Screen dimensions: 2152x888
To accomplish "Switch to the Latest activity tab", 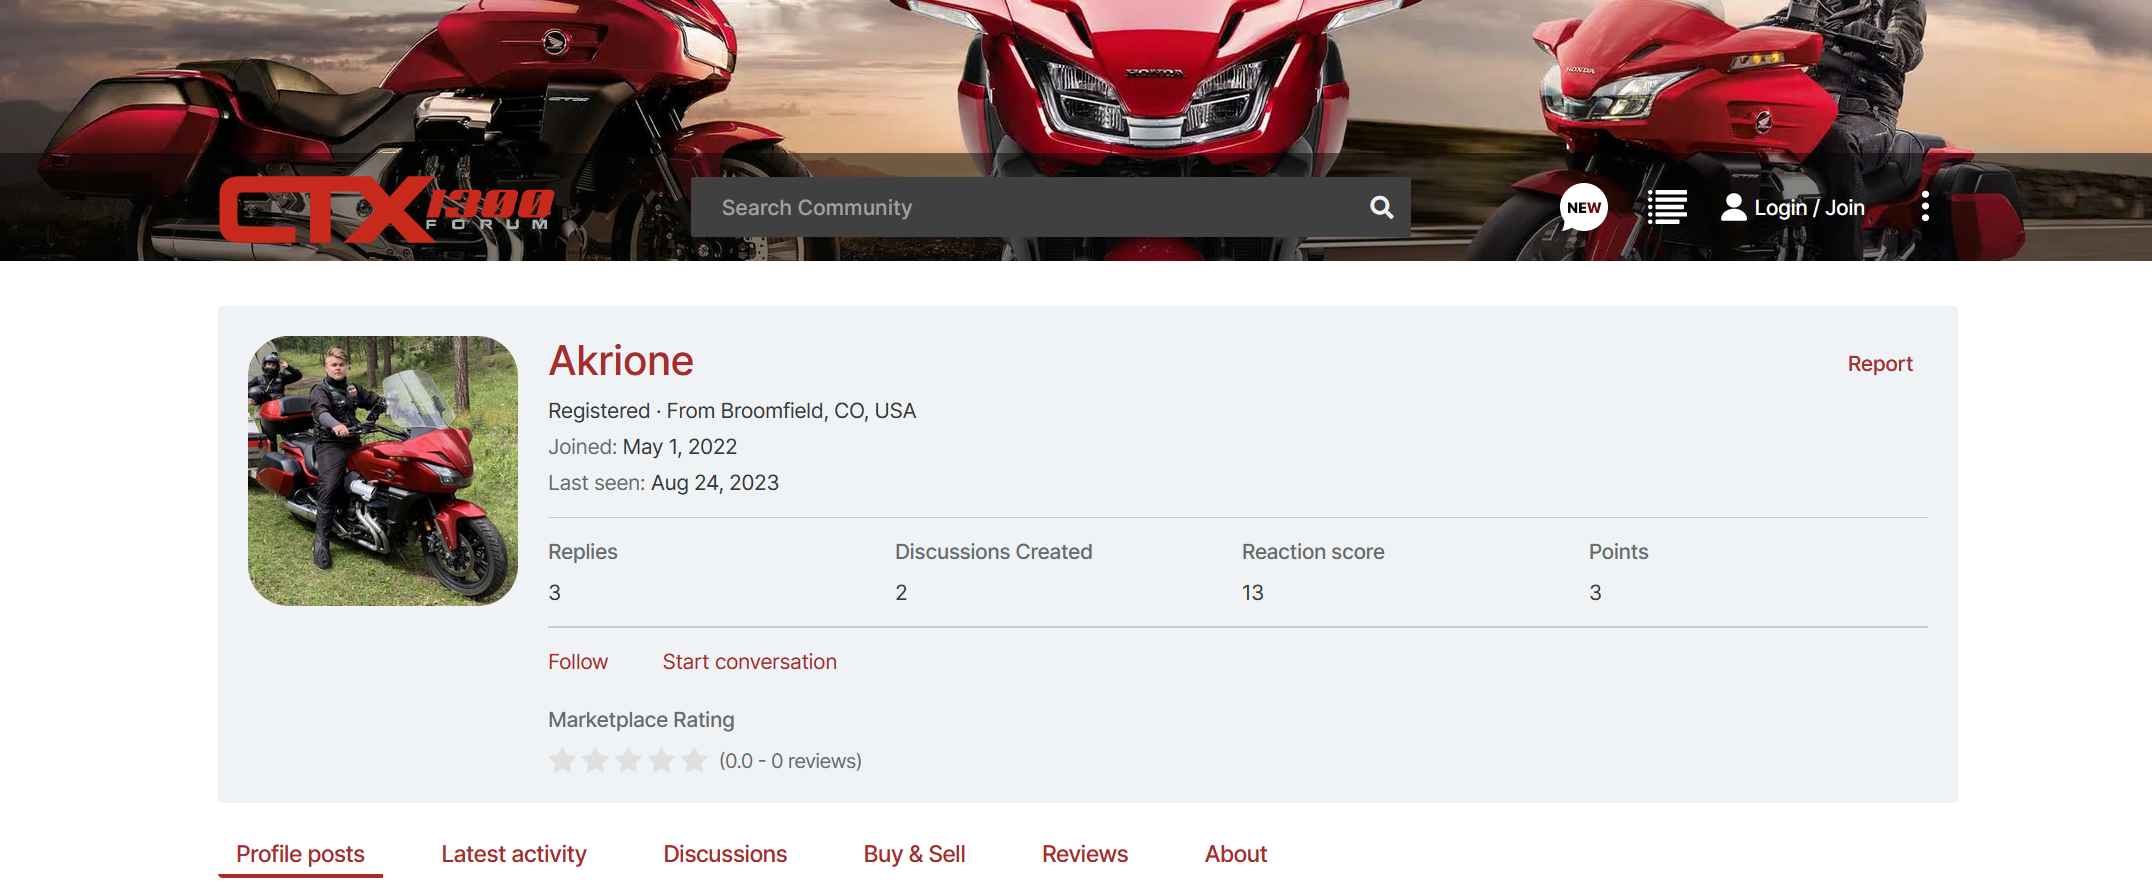I will point(513,854).
